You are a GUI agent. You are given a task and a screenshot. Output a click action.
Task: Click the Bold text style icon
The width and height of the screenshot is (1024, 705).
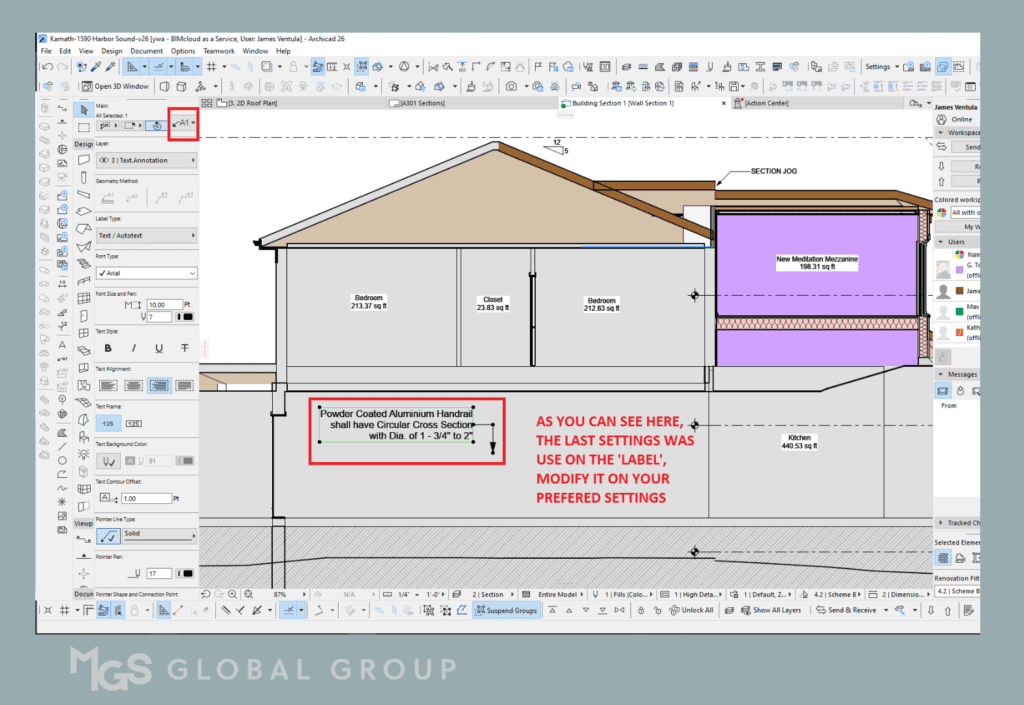point(108,348)
